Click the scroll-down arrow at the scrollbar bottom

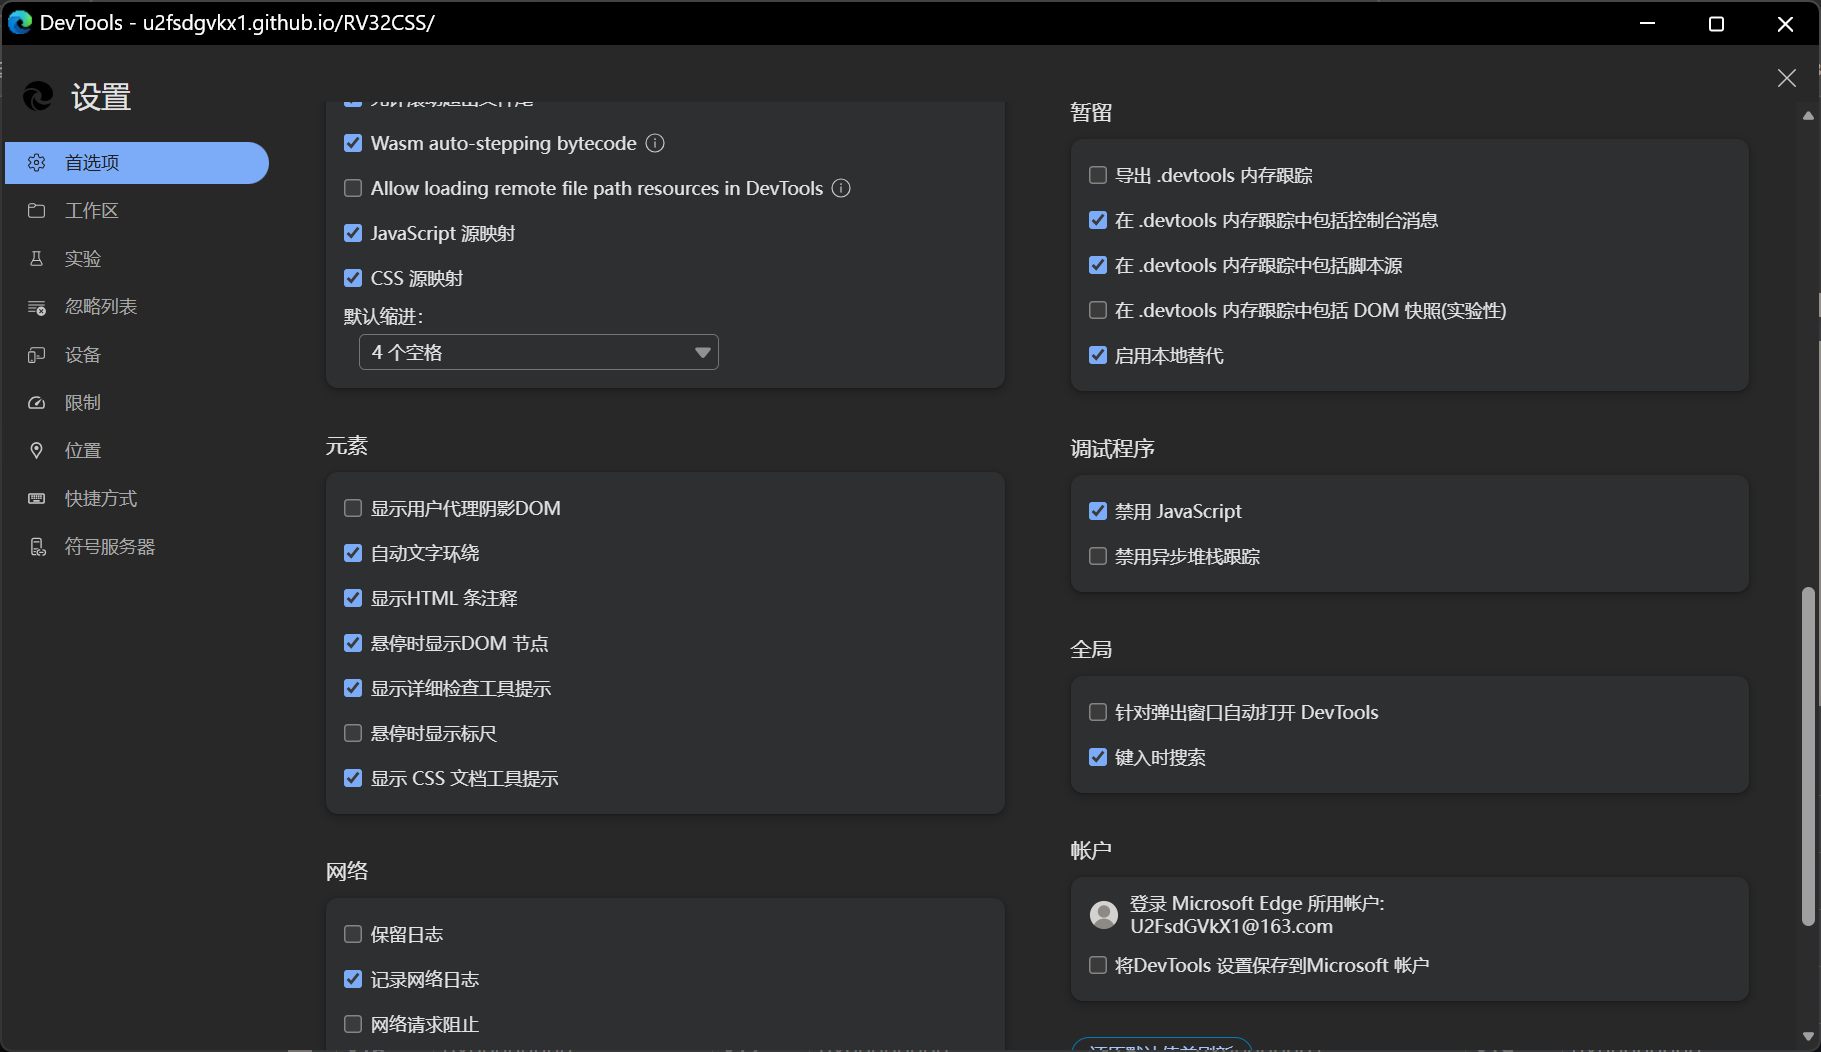1807,1036
